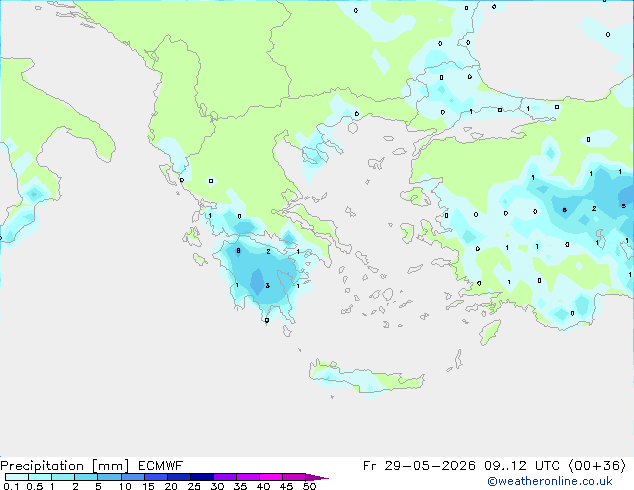Select the legend scale label '30'
This screenshot has height=490, width=634.
coord(217,486)
